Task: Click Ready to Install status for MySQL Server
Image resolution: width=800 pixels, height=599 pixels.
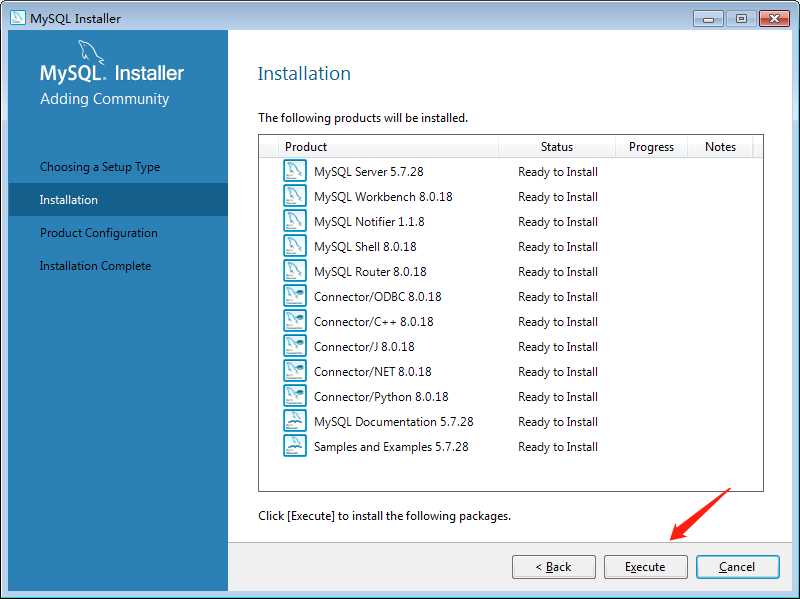Action: pos(558,171)
